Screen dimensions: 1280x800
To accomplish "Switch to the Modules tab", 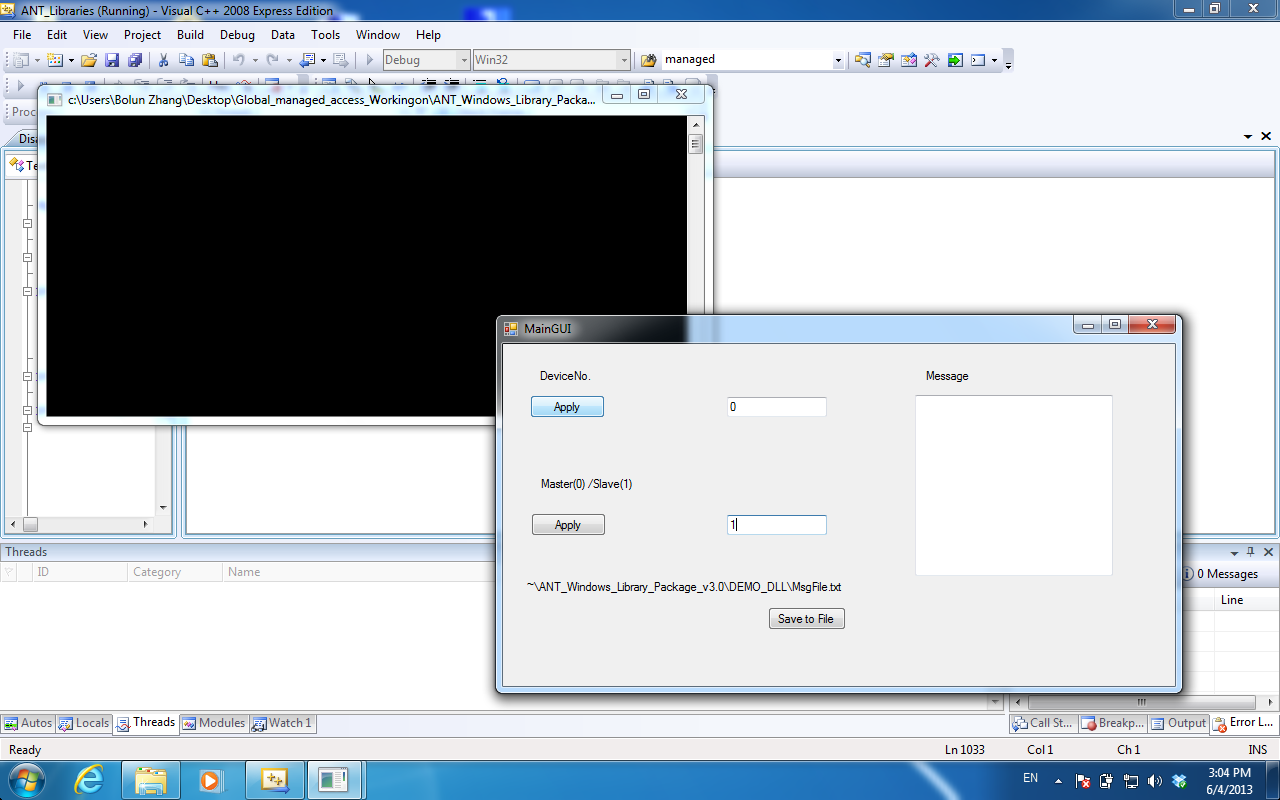I will [x=214, y=723].
